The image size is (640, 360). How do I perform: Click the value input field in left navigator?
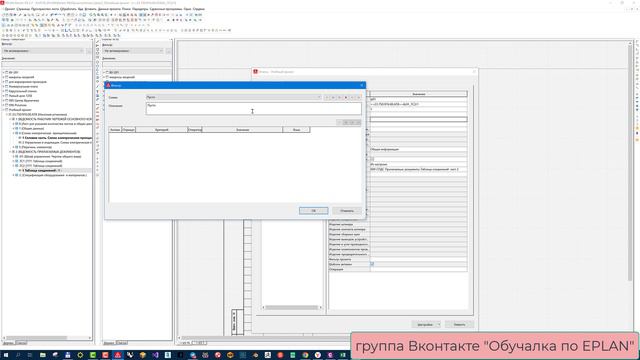[x=47, y=64]
